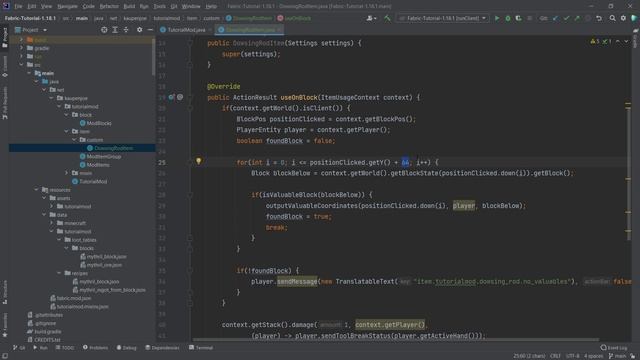
Task: Open the Refactor menu
Action: [109, 6]
